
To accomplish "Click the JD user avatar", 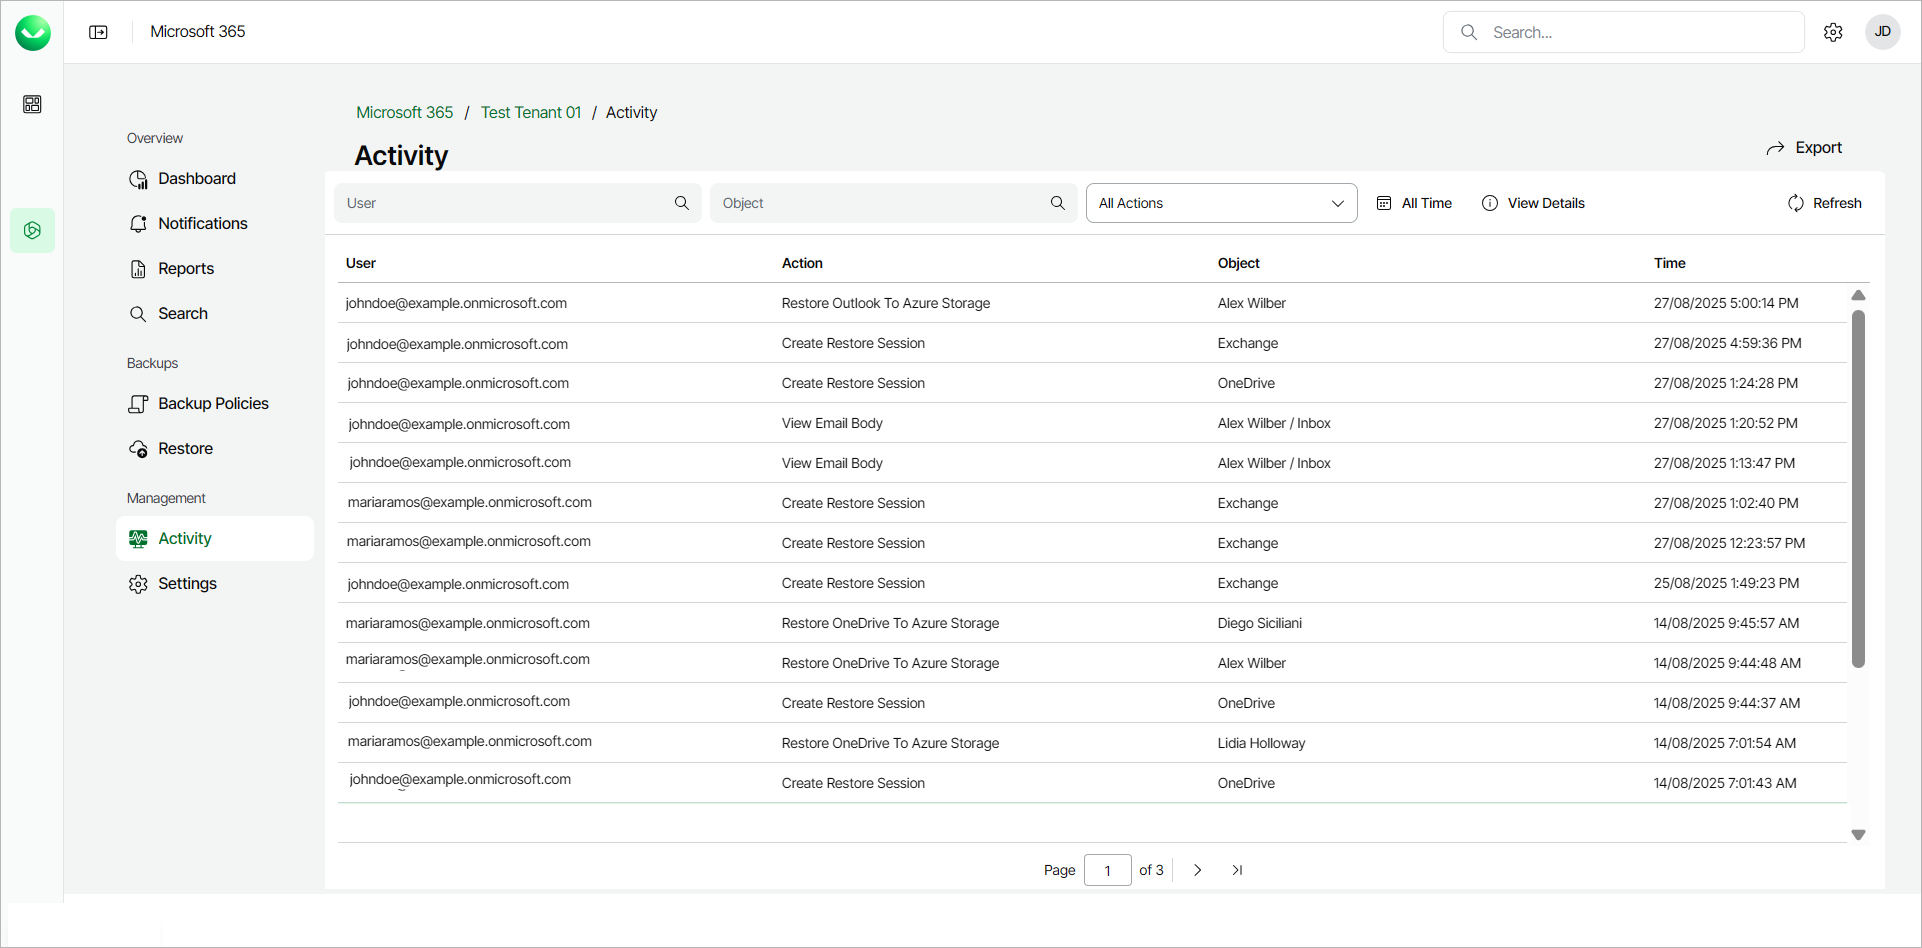I will tap(1882, 32).
